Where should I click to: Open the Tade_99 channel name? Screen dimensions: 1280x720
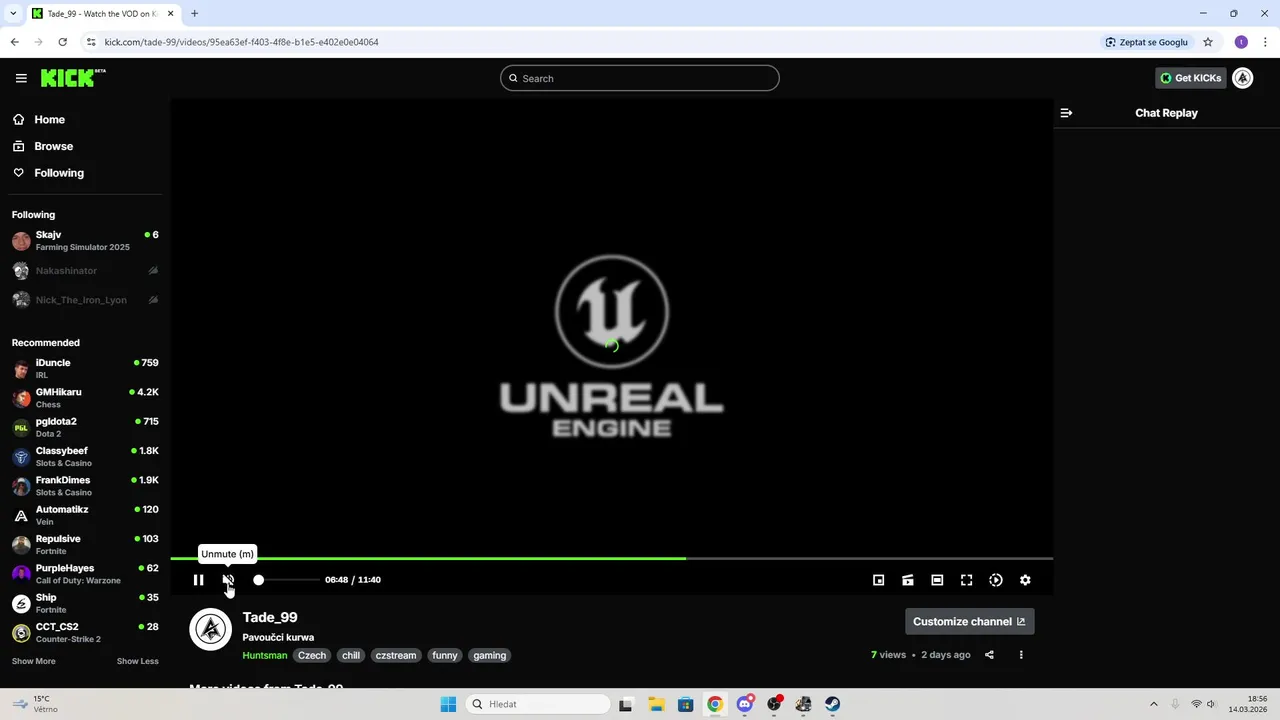[270, 617]
